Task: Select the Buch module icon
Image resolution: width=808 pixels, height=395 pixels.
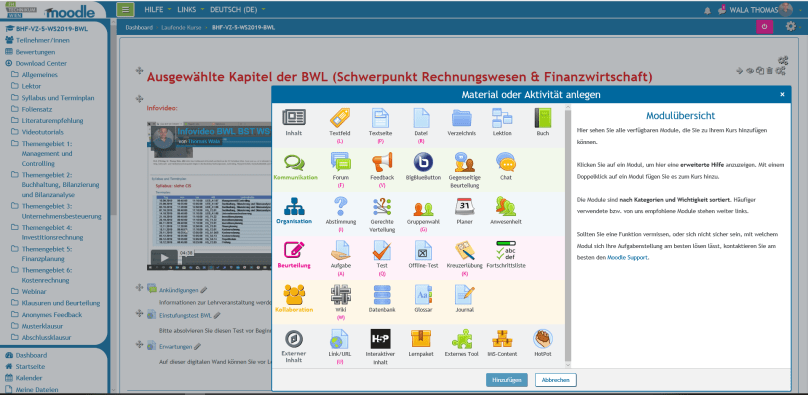Action: [543, 118]
